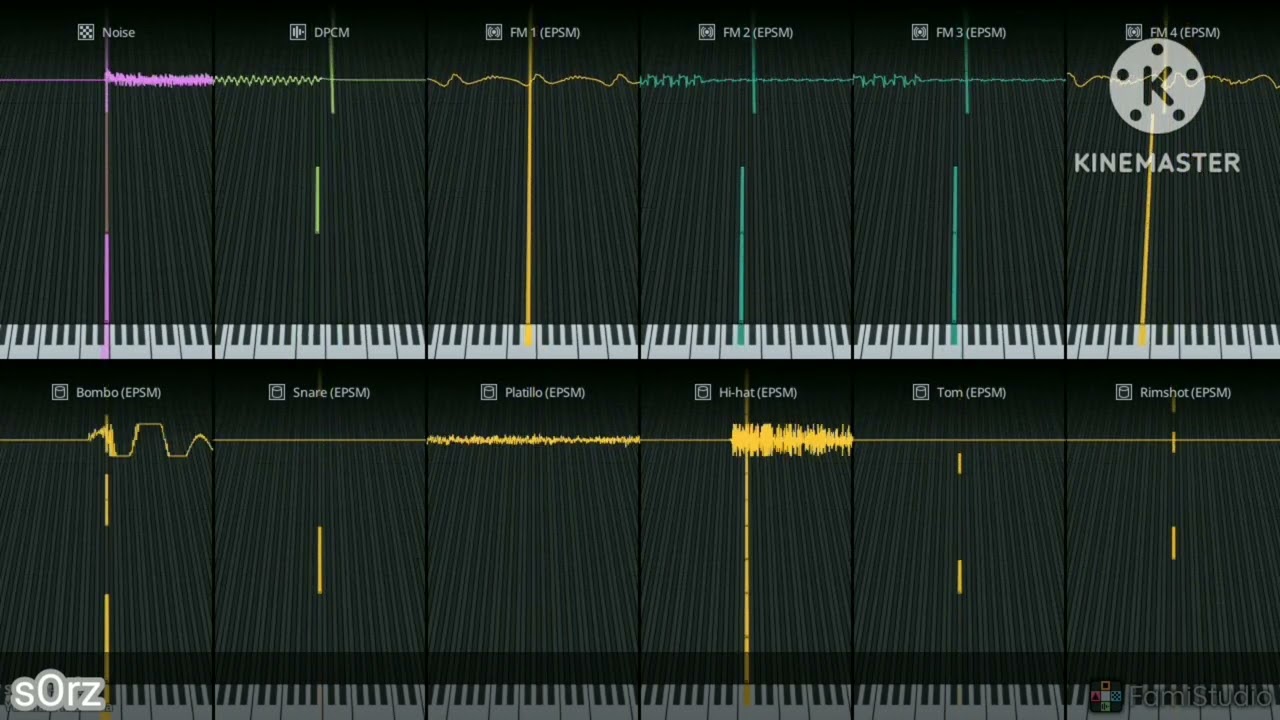
Task: Select the 'Noise' channel label
Action: [118, 32]
